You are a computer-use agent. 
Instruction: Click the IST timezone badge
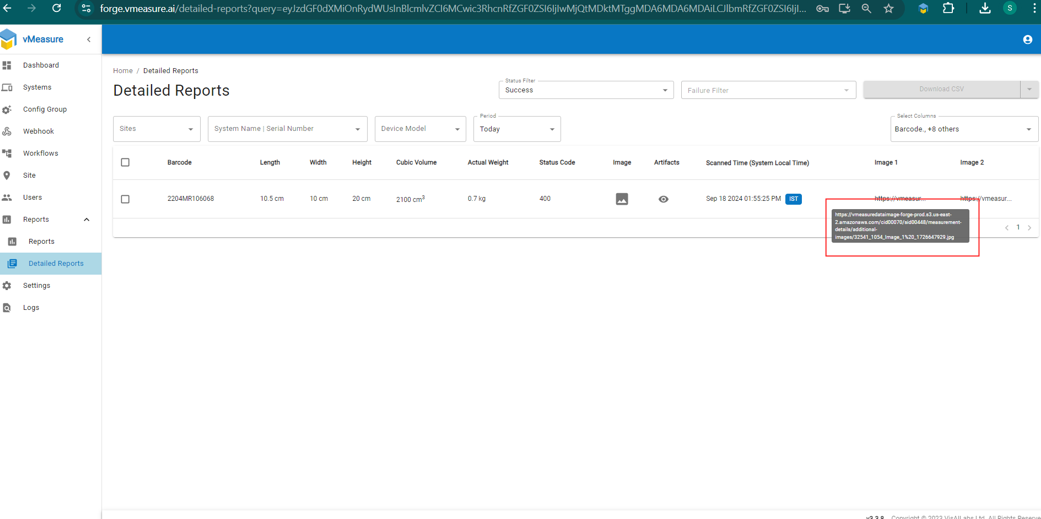793,198
